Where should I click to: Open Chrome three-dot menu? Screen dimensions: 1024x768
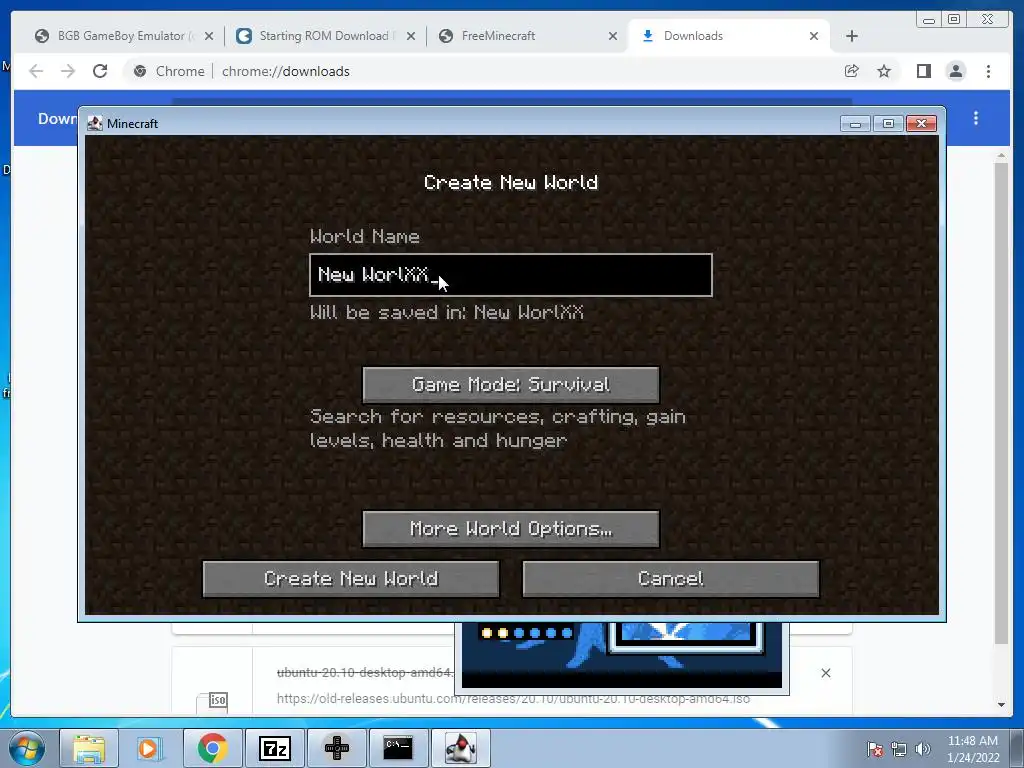pos(988,71)
